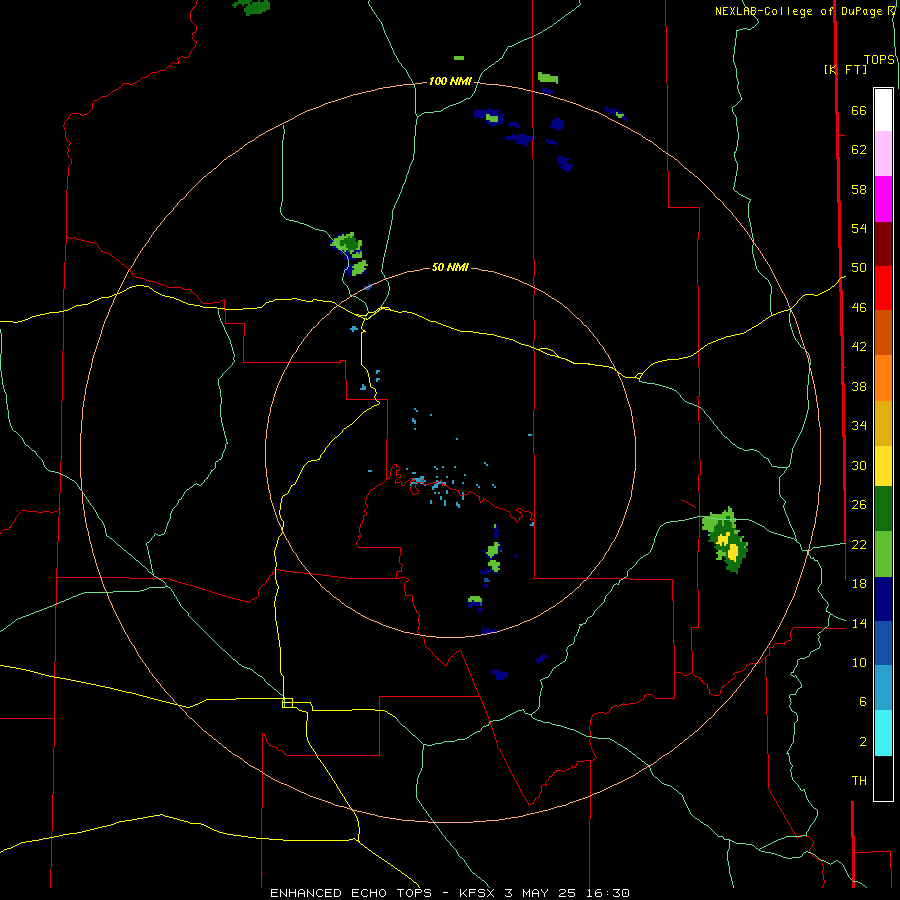
Task: Choose the navy blue legend swatch
Action: click(x=883, y=599)
